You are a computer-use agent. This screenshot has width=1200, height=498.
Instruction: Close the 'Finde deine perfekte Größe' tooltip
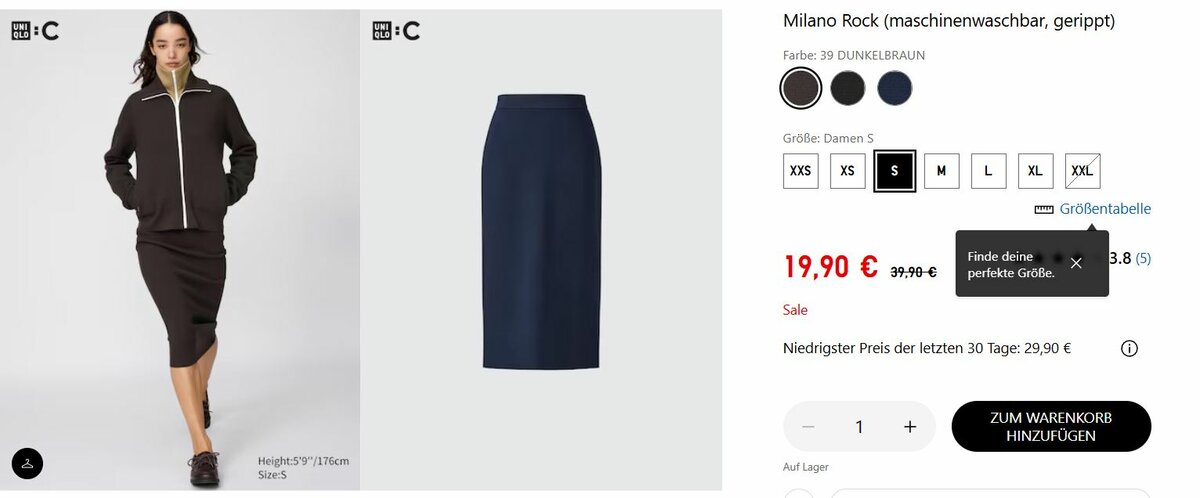(1076, 263)
